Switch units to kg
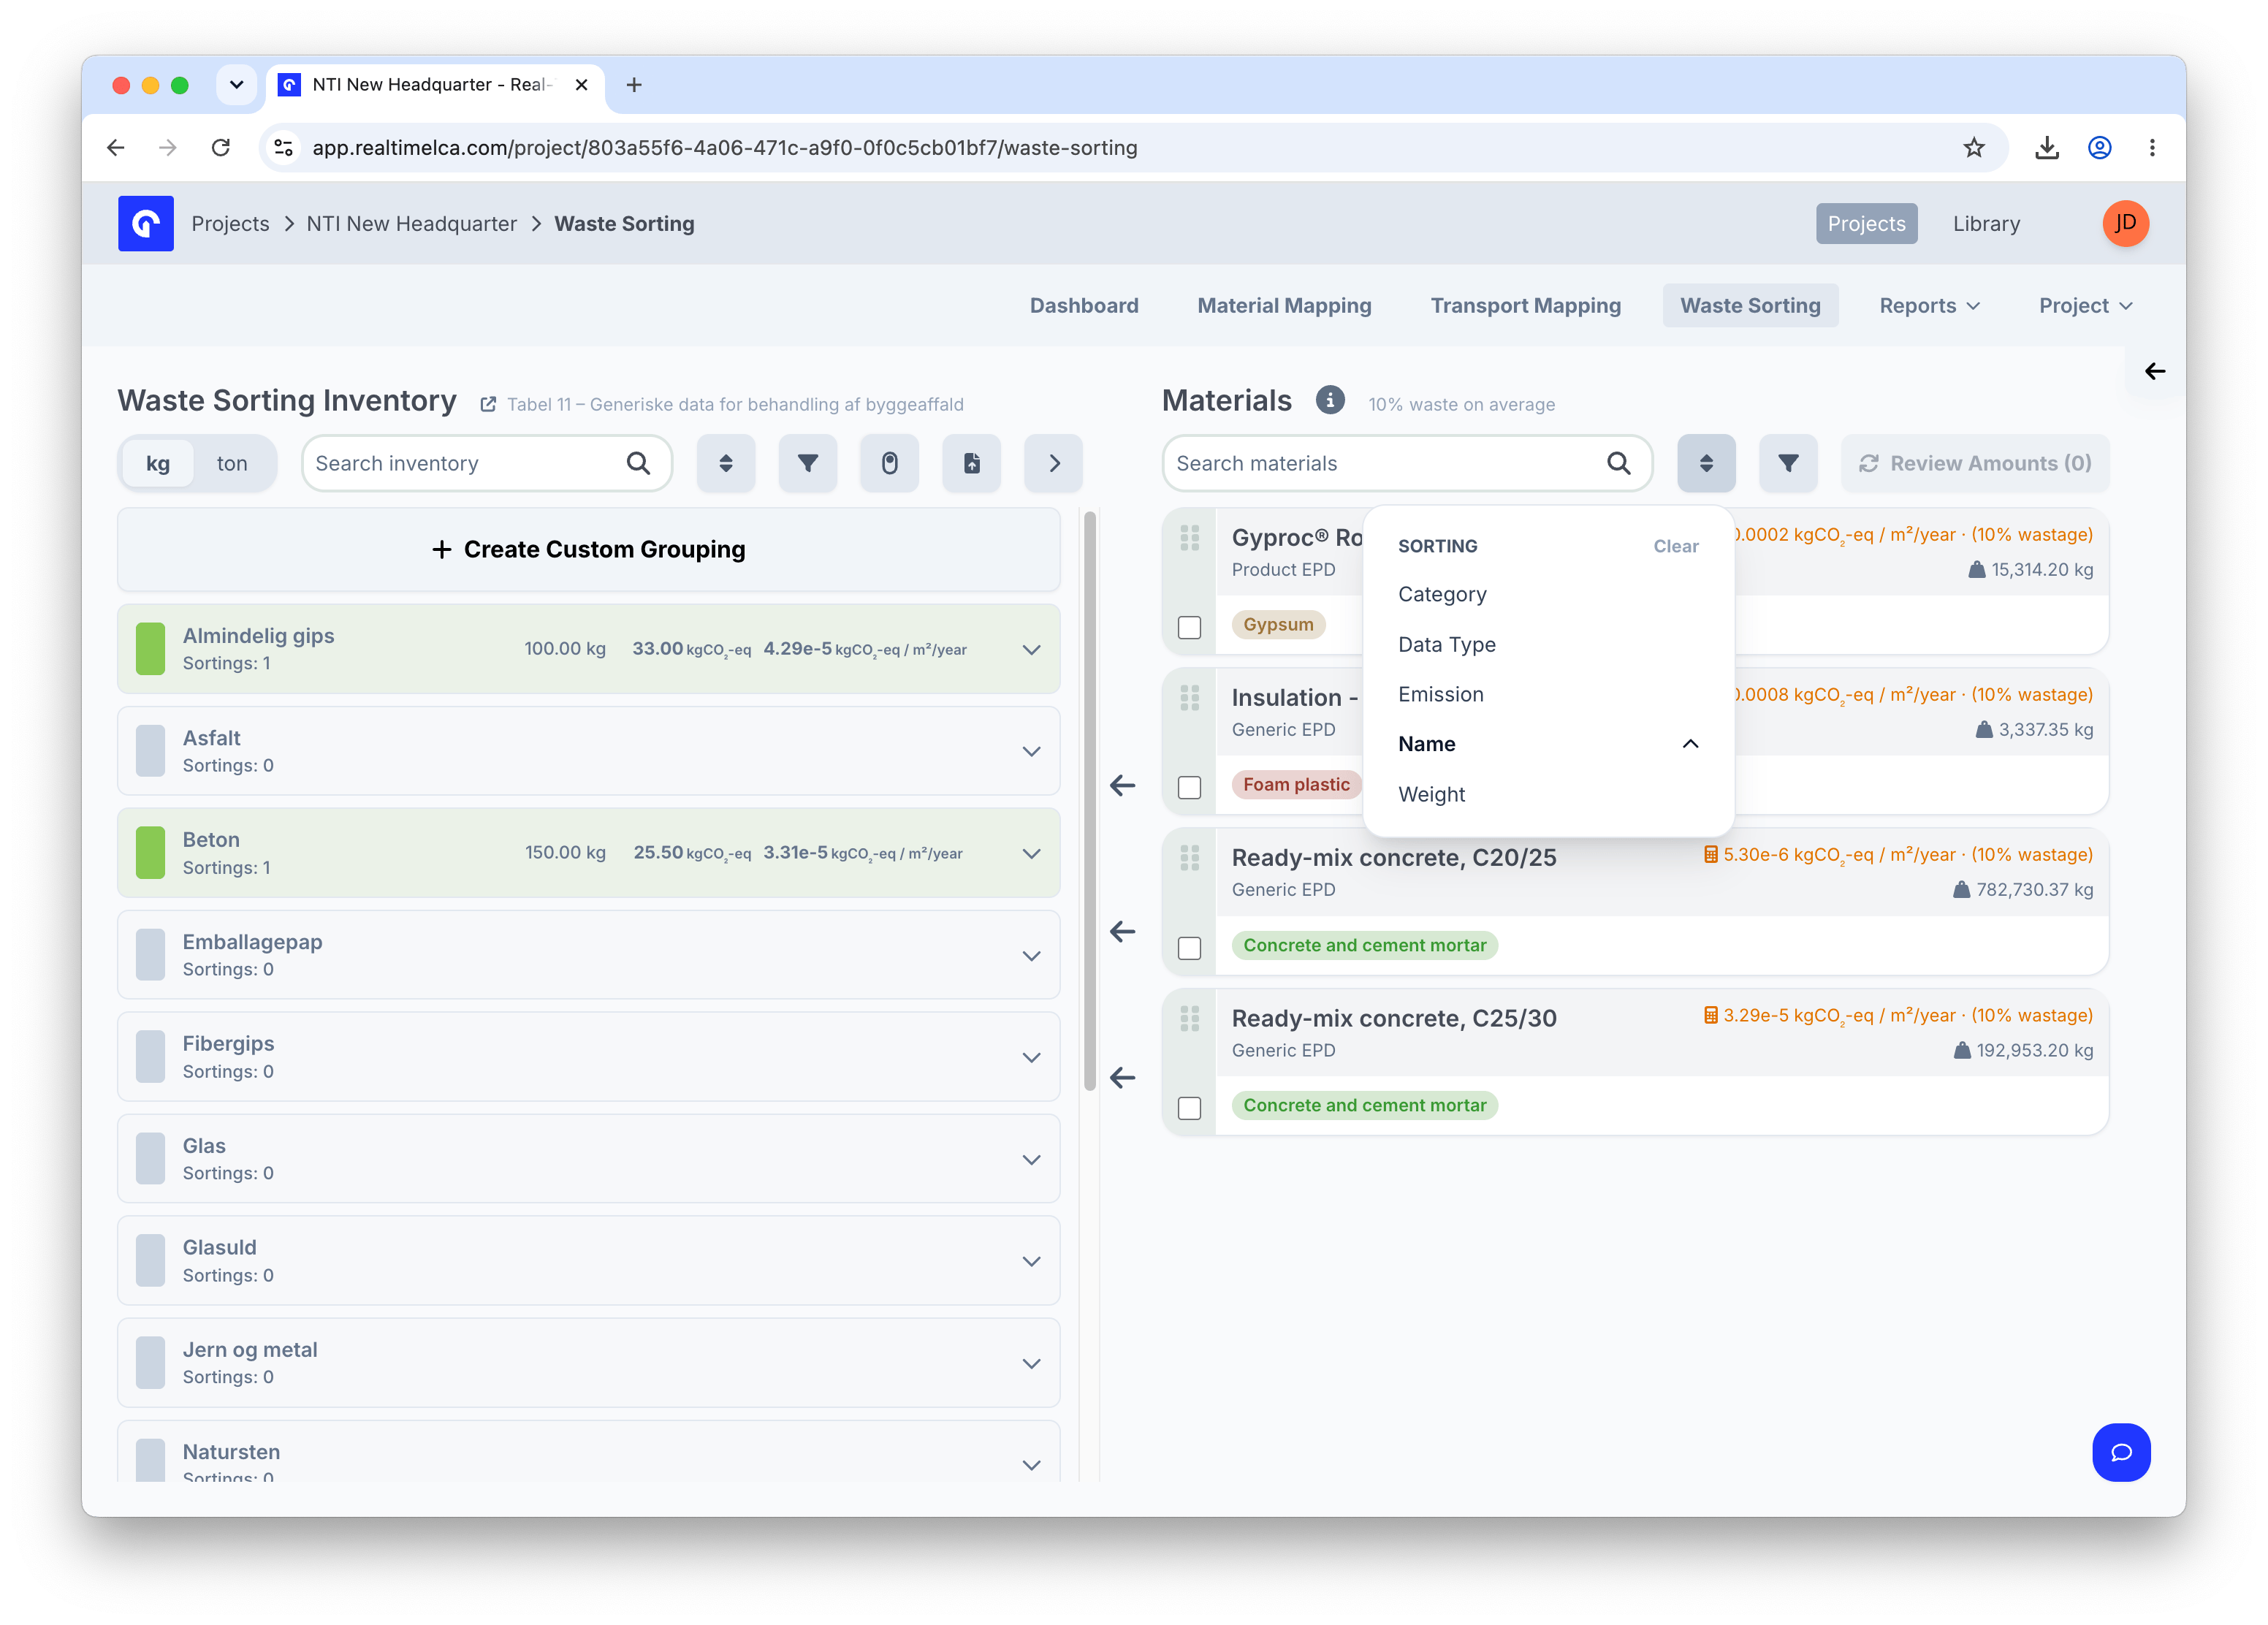Image resolution: width=2268 pixels, height=1625 pixels. (158, 463)
